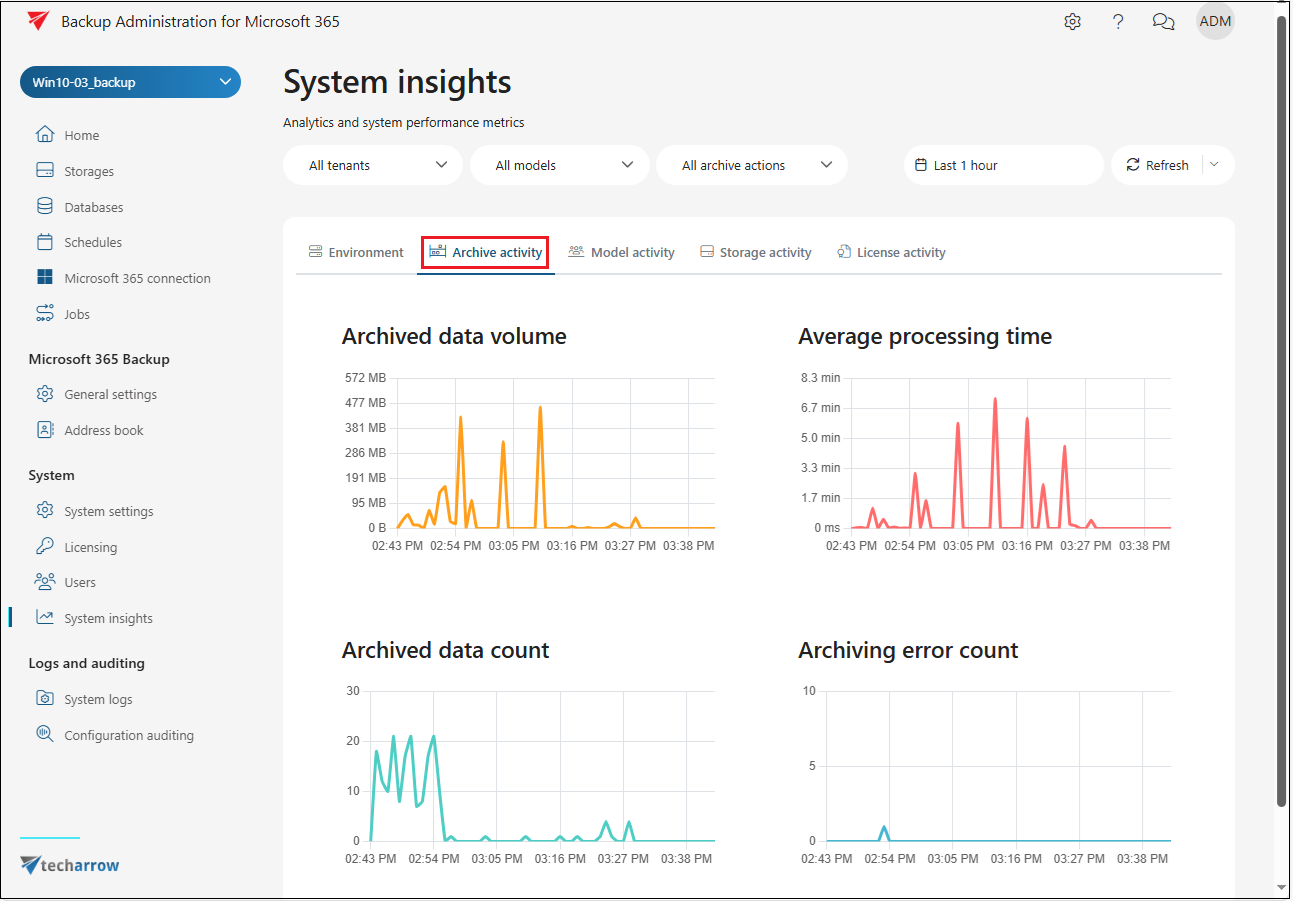The image size is (1293, 901).
Task: Switch to the Storage activity tab
Action: click(755, 253)
